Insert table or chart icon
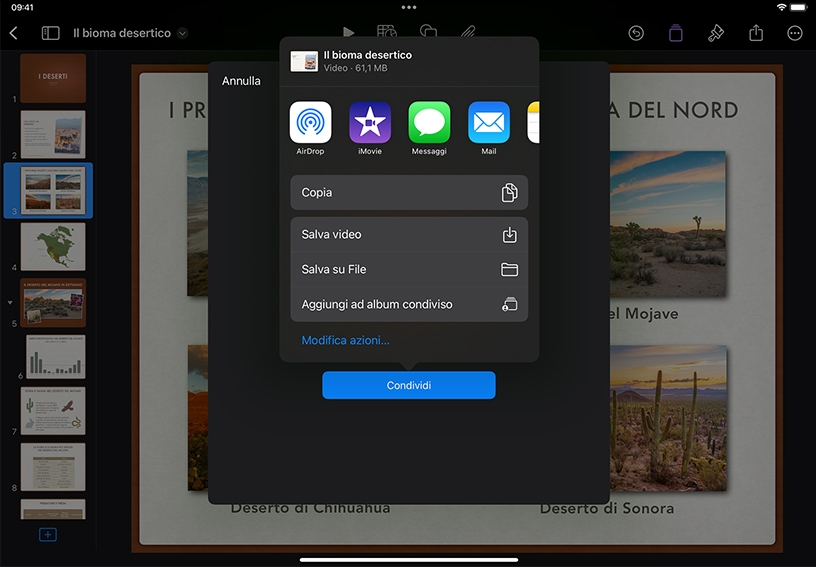This screenshot has width=816, height=567. [387, 32]
